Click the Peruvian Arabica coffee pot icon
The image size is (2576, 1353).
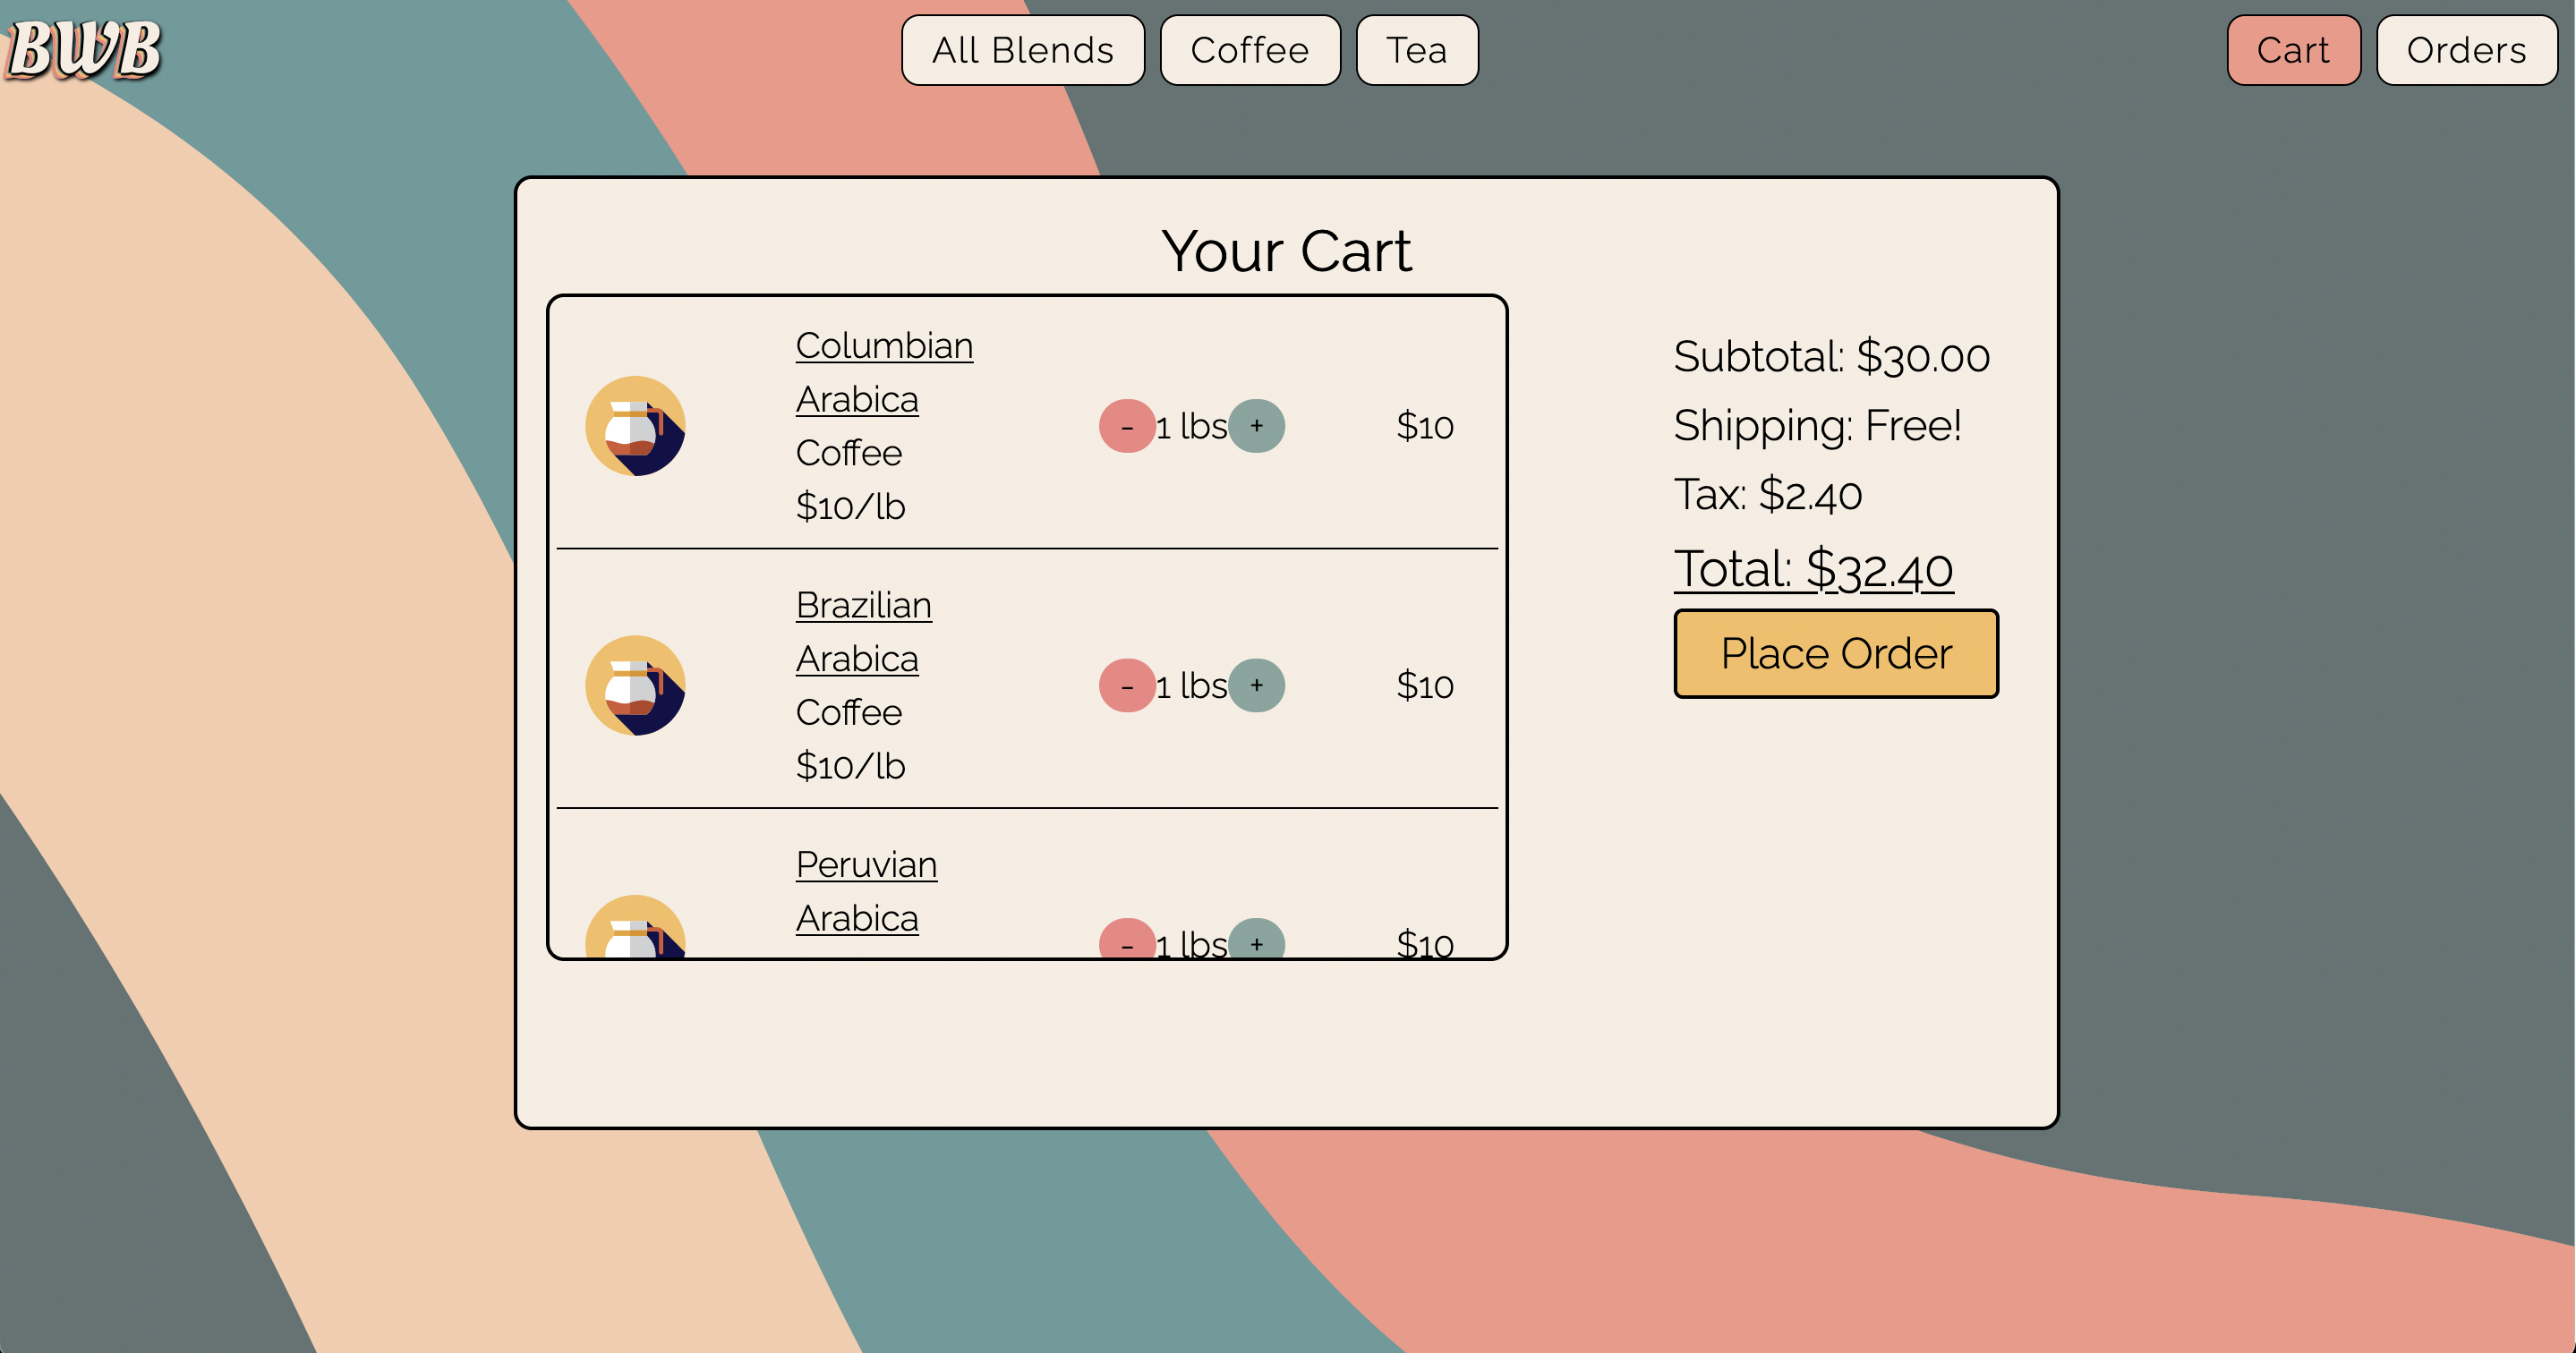635,930
